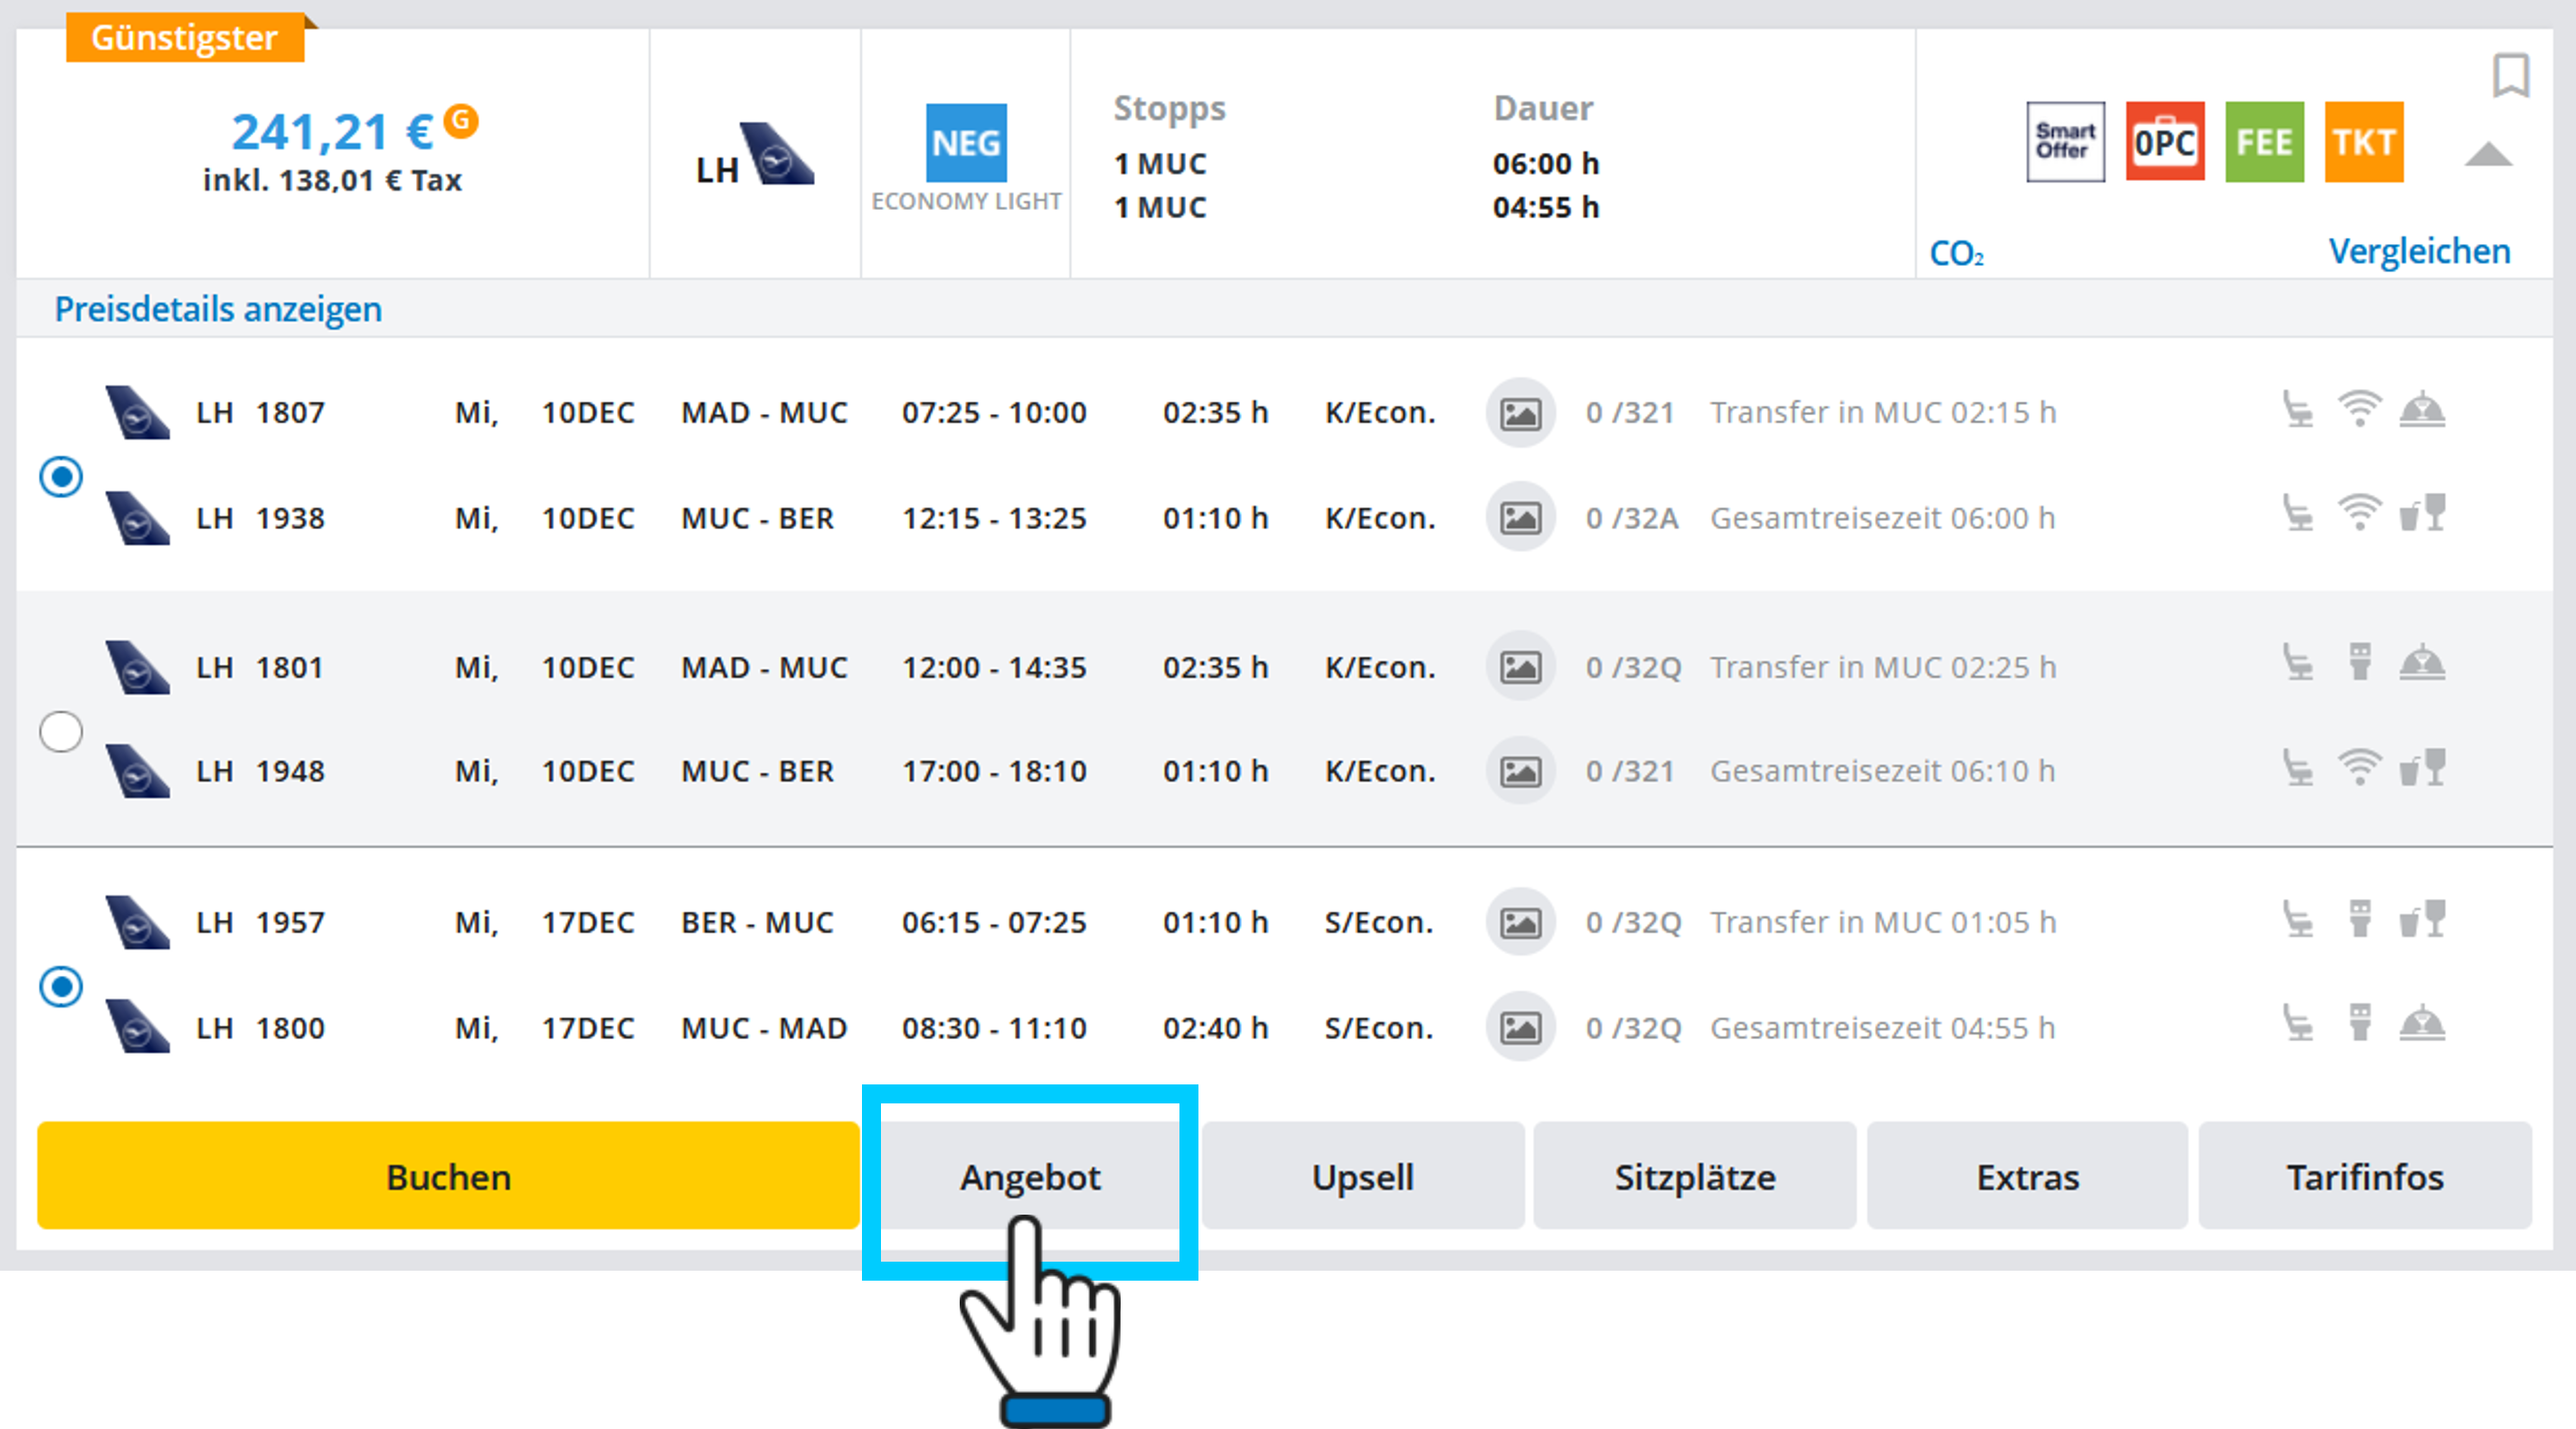Click the red OPC badge icon
The image size is (2576, 1429).
pos(2165,142)
